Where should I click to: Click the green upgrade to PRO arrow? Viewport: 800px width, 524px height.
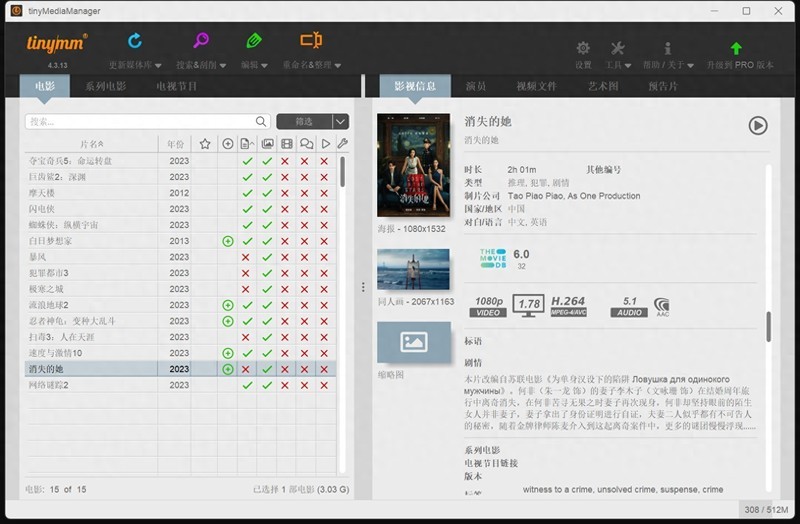[x=736, y=48]
